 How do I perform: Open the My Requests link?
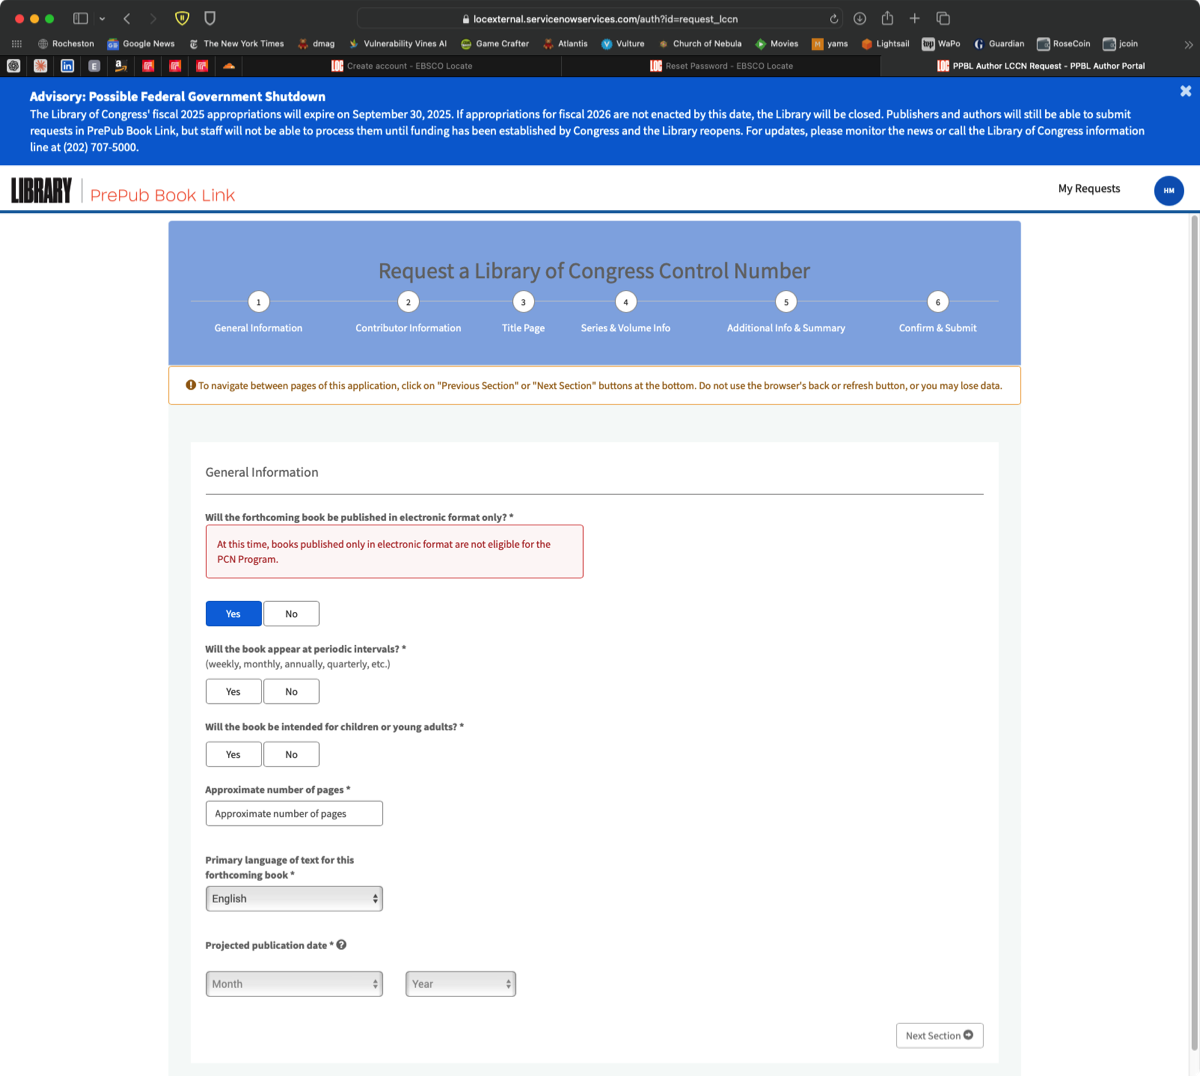coord(1089,189)
